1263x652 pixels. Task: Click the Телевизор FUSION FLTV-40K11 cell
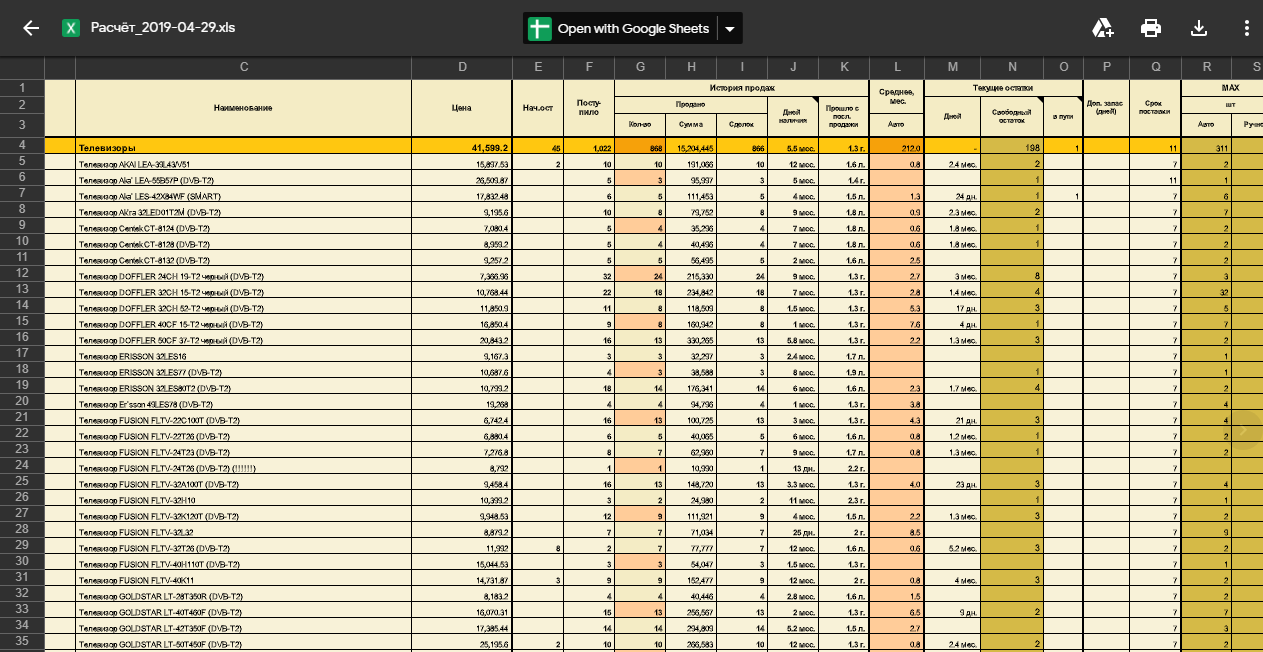pyautogui.click(x=243, y=580)
